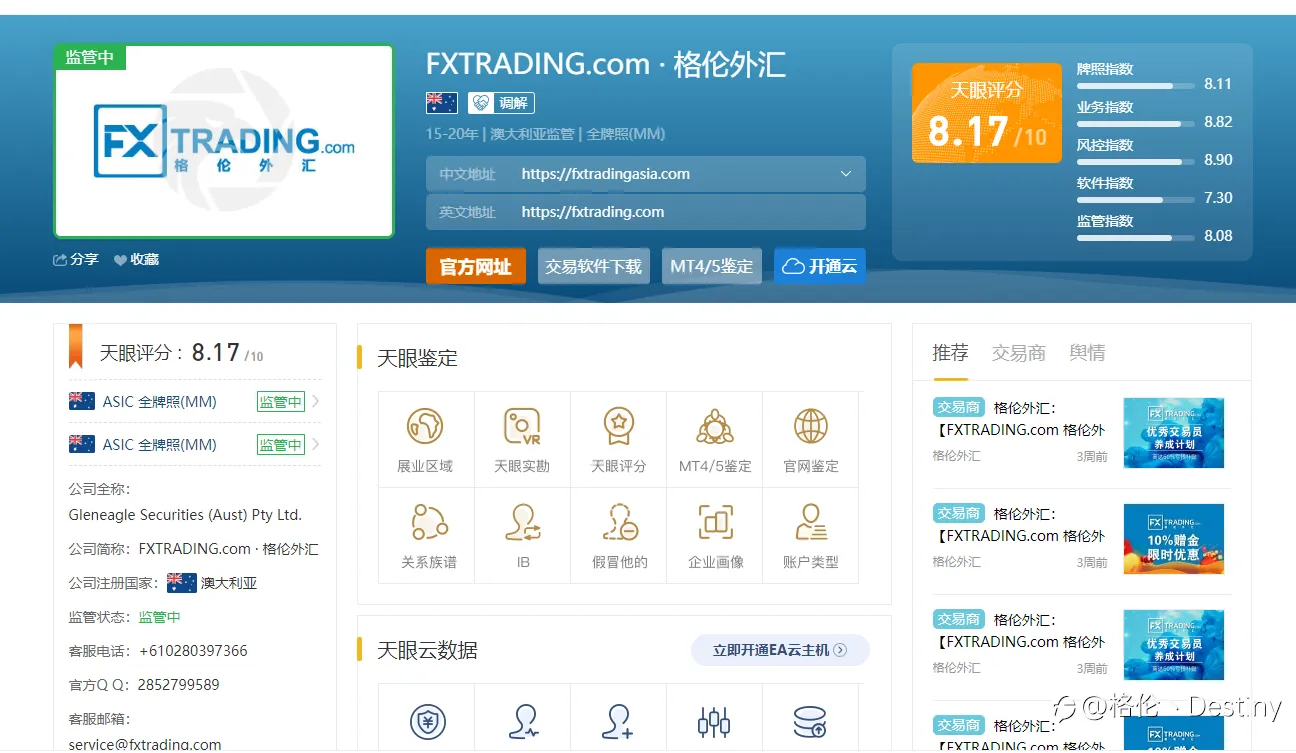Click the 监管中 green tag on logo
The image size is (1296, 753).
[x=90, y=58]
